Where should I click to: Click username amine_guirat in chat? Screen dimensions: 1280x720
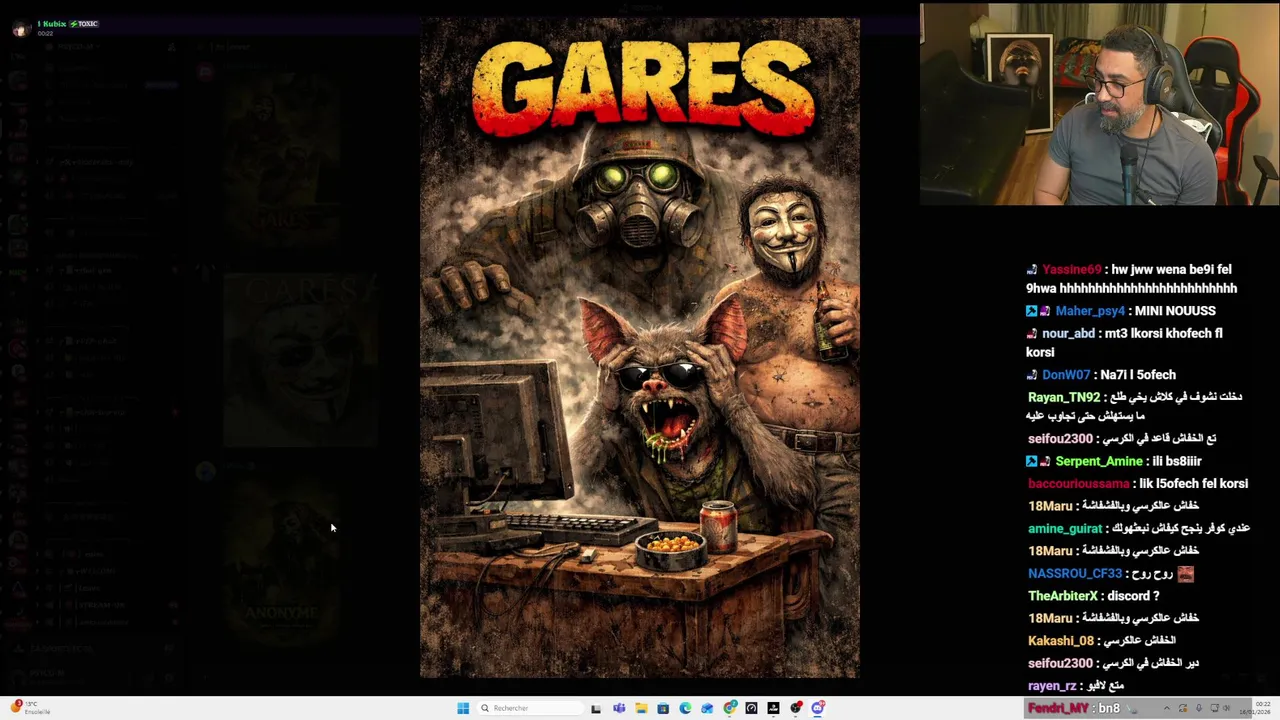1065,529
